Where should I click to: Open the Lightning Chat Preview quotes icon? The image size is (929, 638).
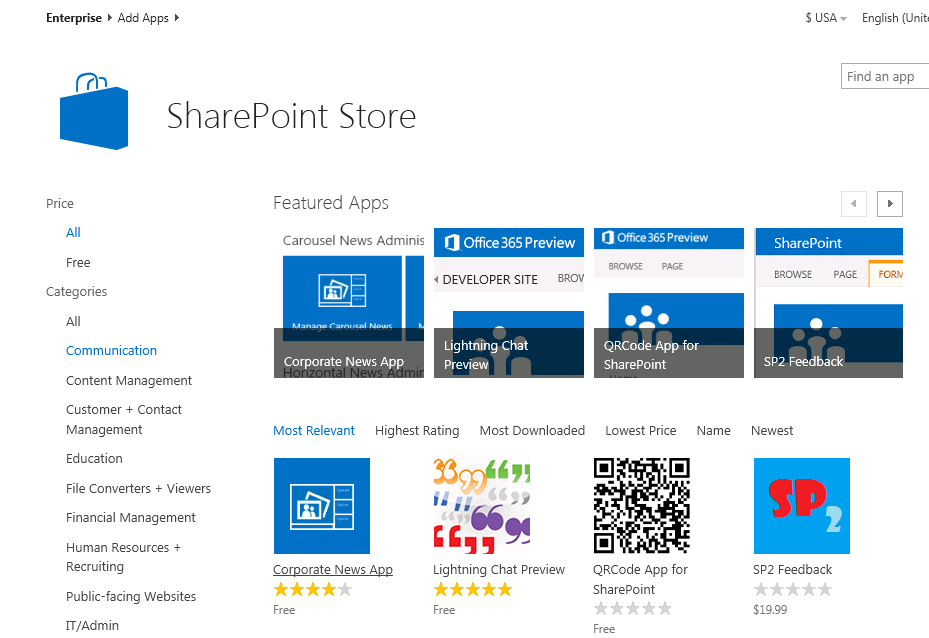pos(482,506)
